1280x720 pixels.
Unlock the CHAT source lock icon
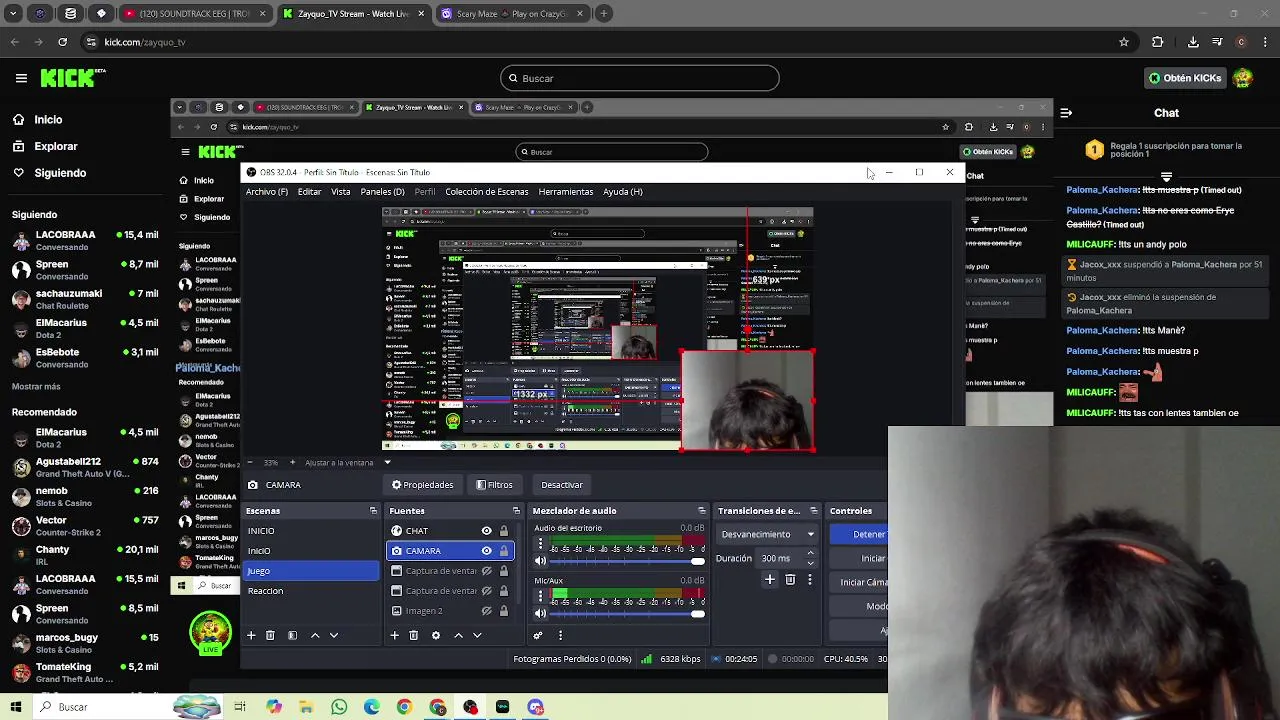click(504, 531)
